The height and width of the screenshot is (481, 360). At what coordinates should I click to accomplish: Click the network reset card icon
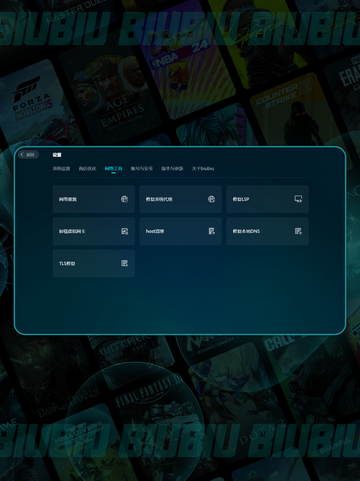tap(124, 199)
